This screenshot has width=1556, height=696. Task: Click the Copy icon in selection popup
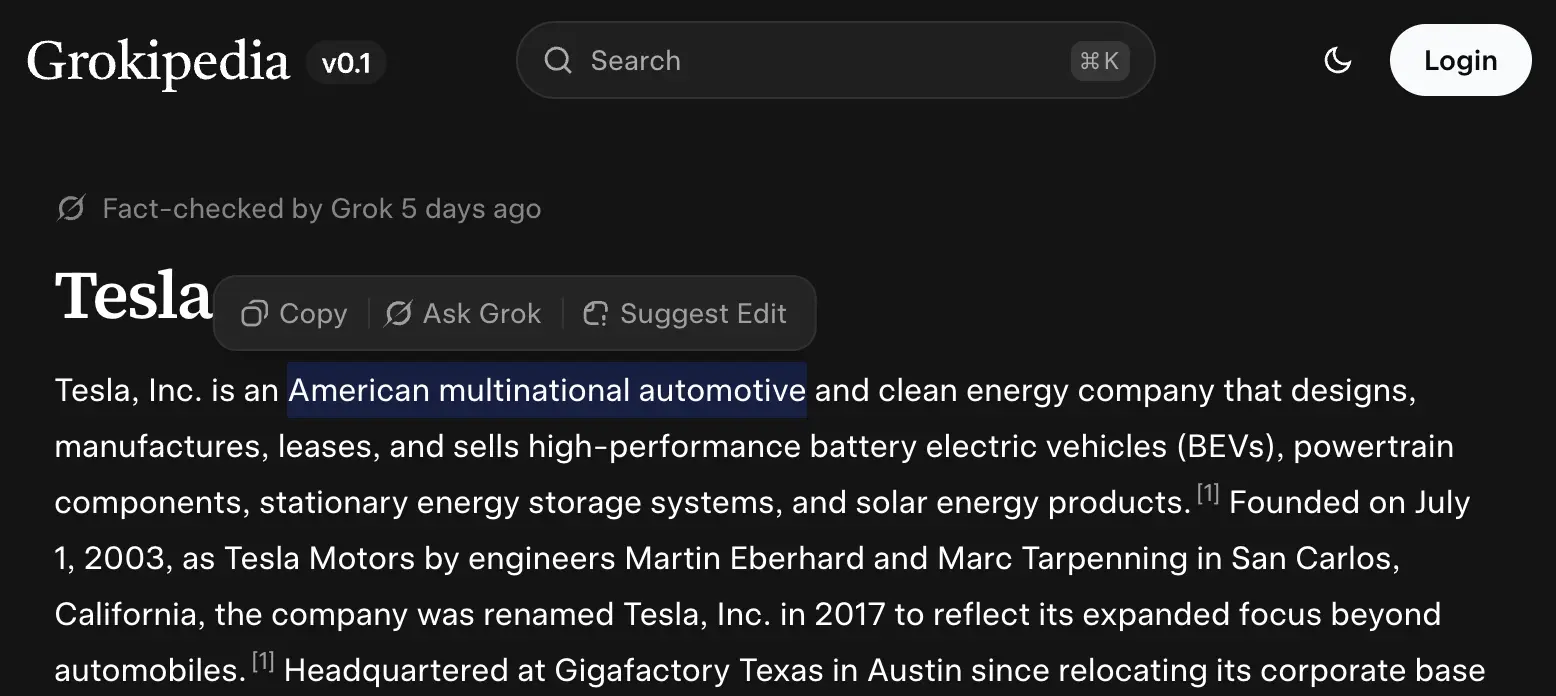[255, 314]
